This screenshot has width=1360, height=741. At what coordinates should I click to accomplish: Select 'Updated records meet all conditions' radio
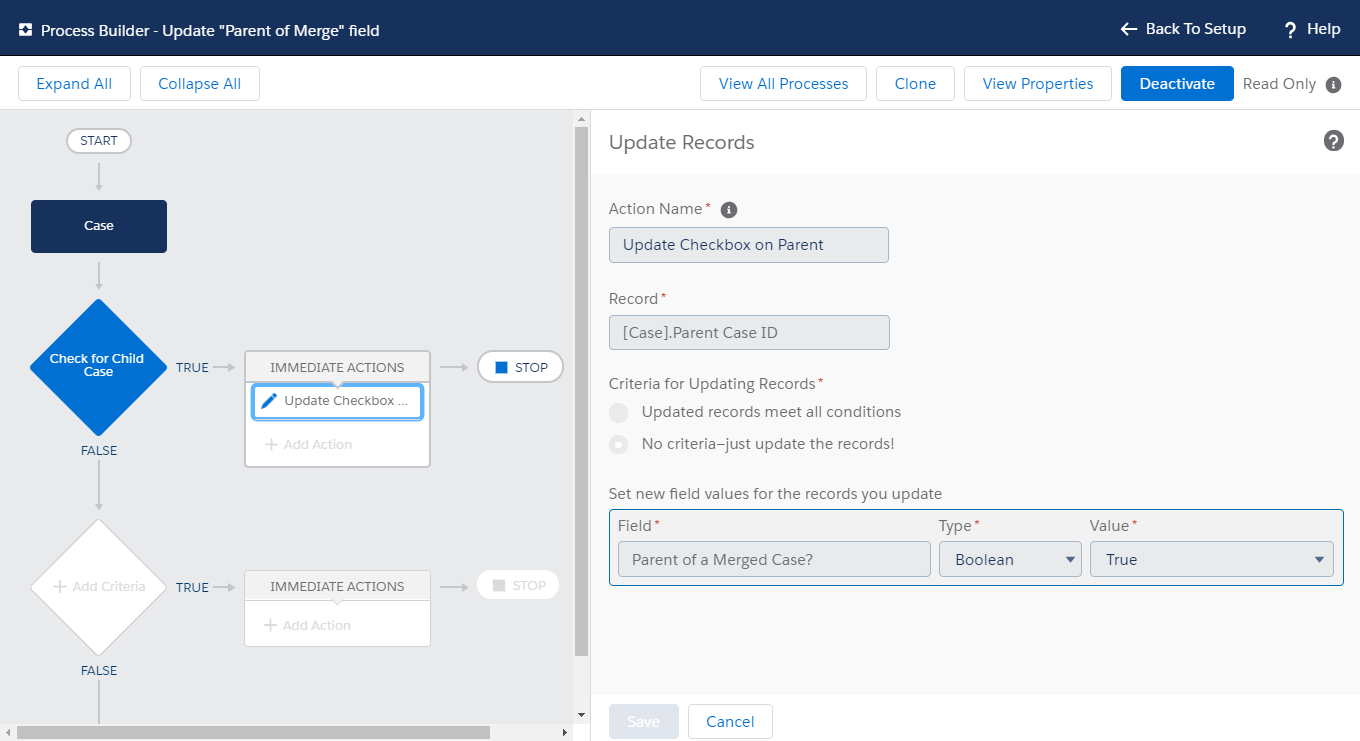click(619, 413)
